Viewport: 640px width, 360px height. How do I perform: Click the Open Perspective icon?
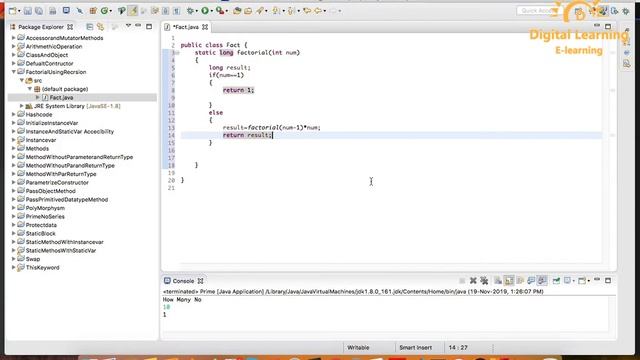(579, 12)
